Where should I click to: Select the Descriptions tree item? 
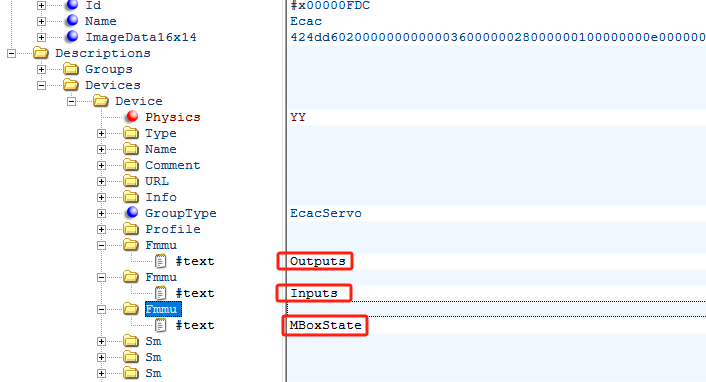[x=103, y=53]
